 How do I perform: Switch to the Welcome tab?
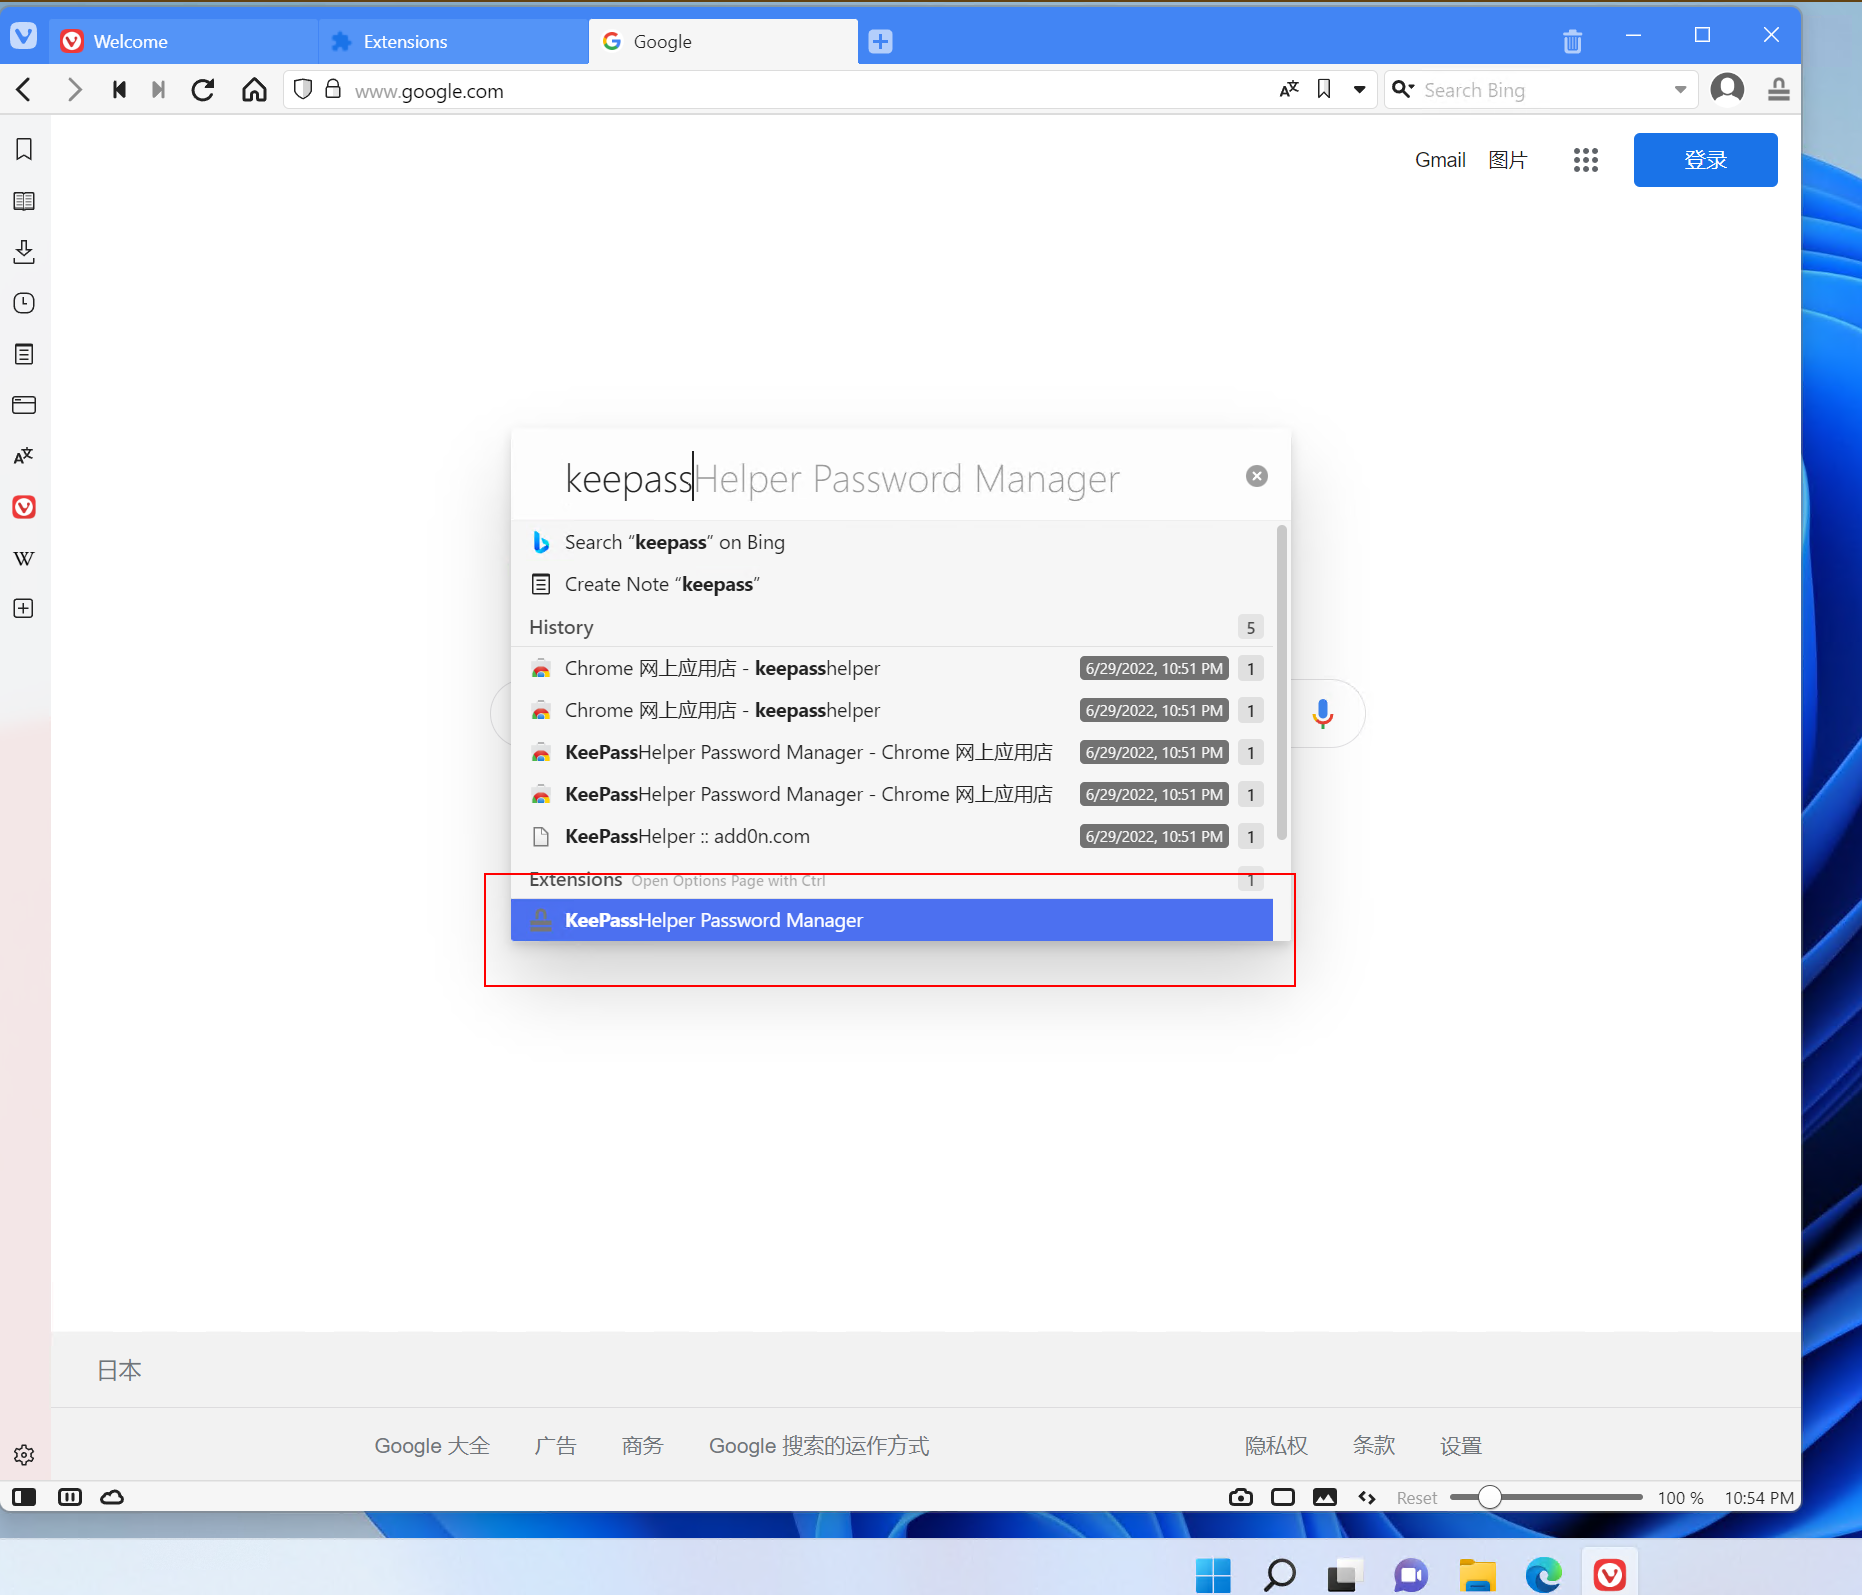184,41
